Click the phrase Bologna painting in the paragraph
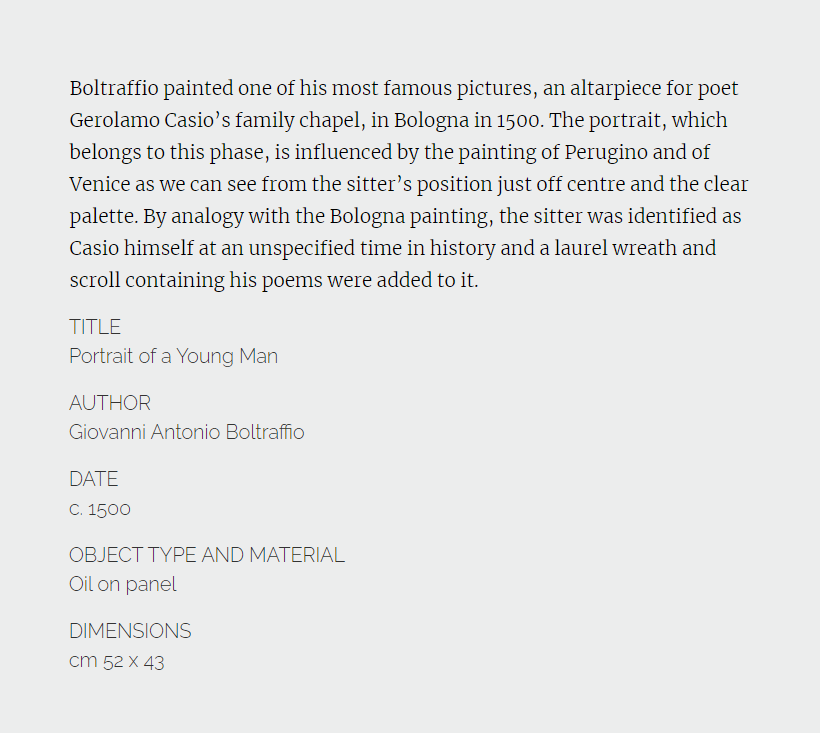820x733 pixels. pos(411,216)
